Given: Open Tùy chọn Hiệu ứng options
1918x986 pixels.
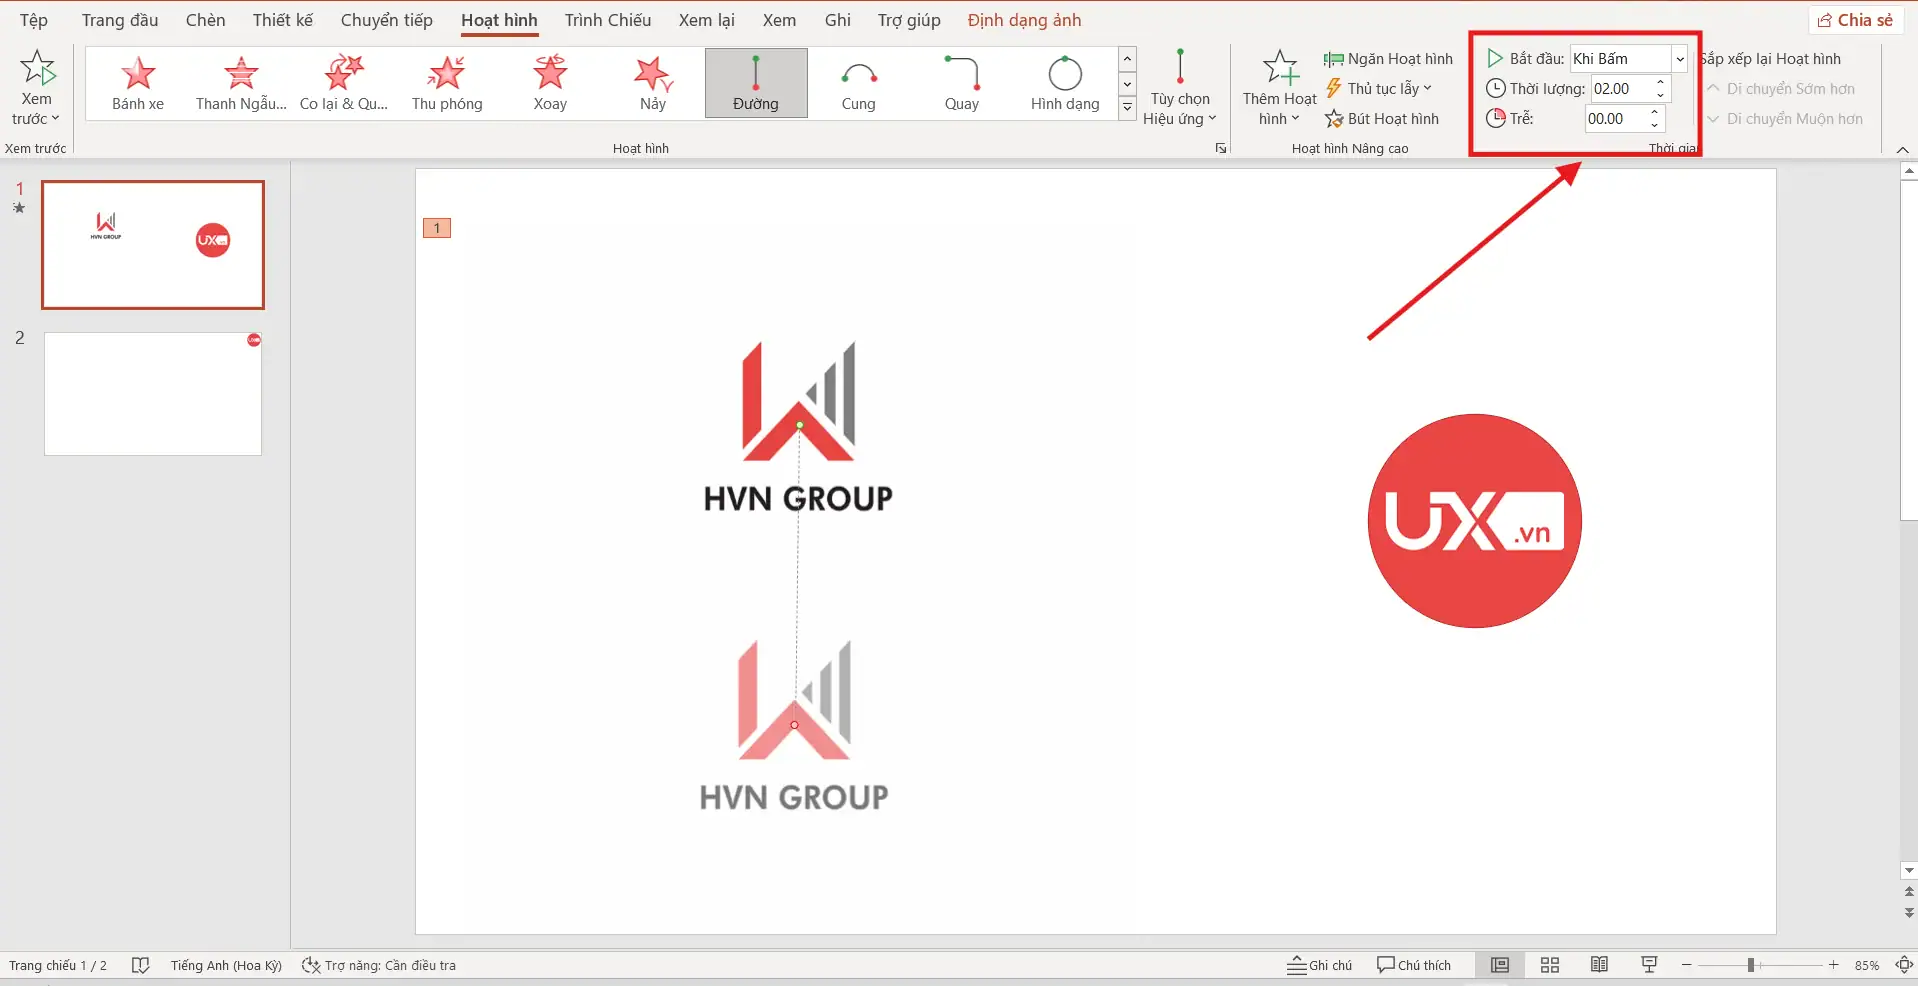Looking at the screenshot, I should 1180,88.
